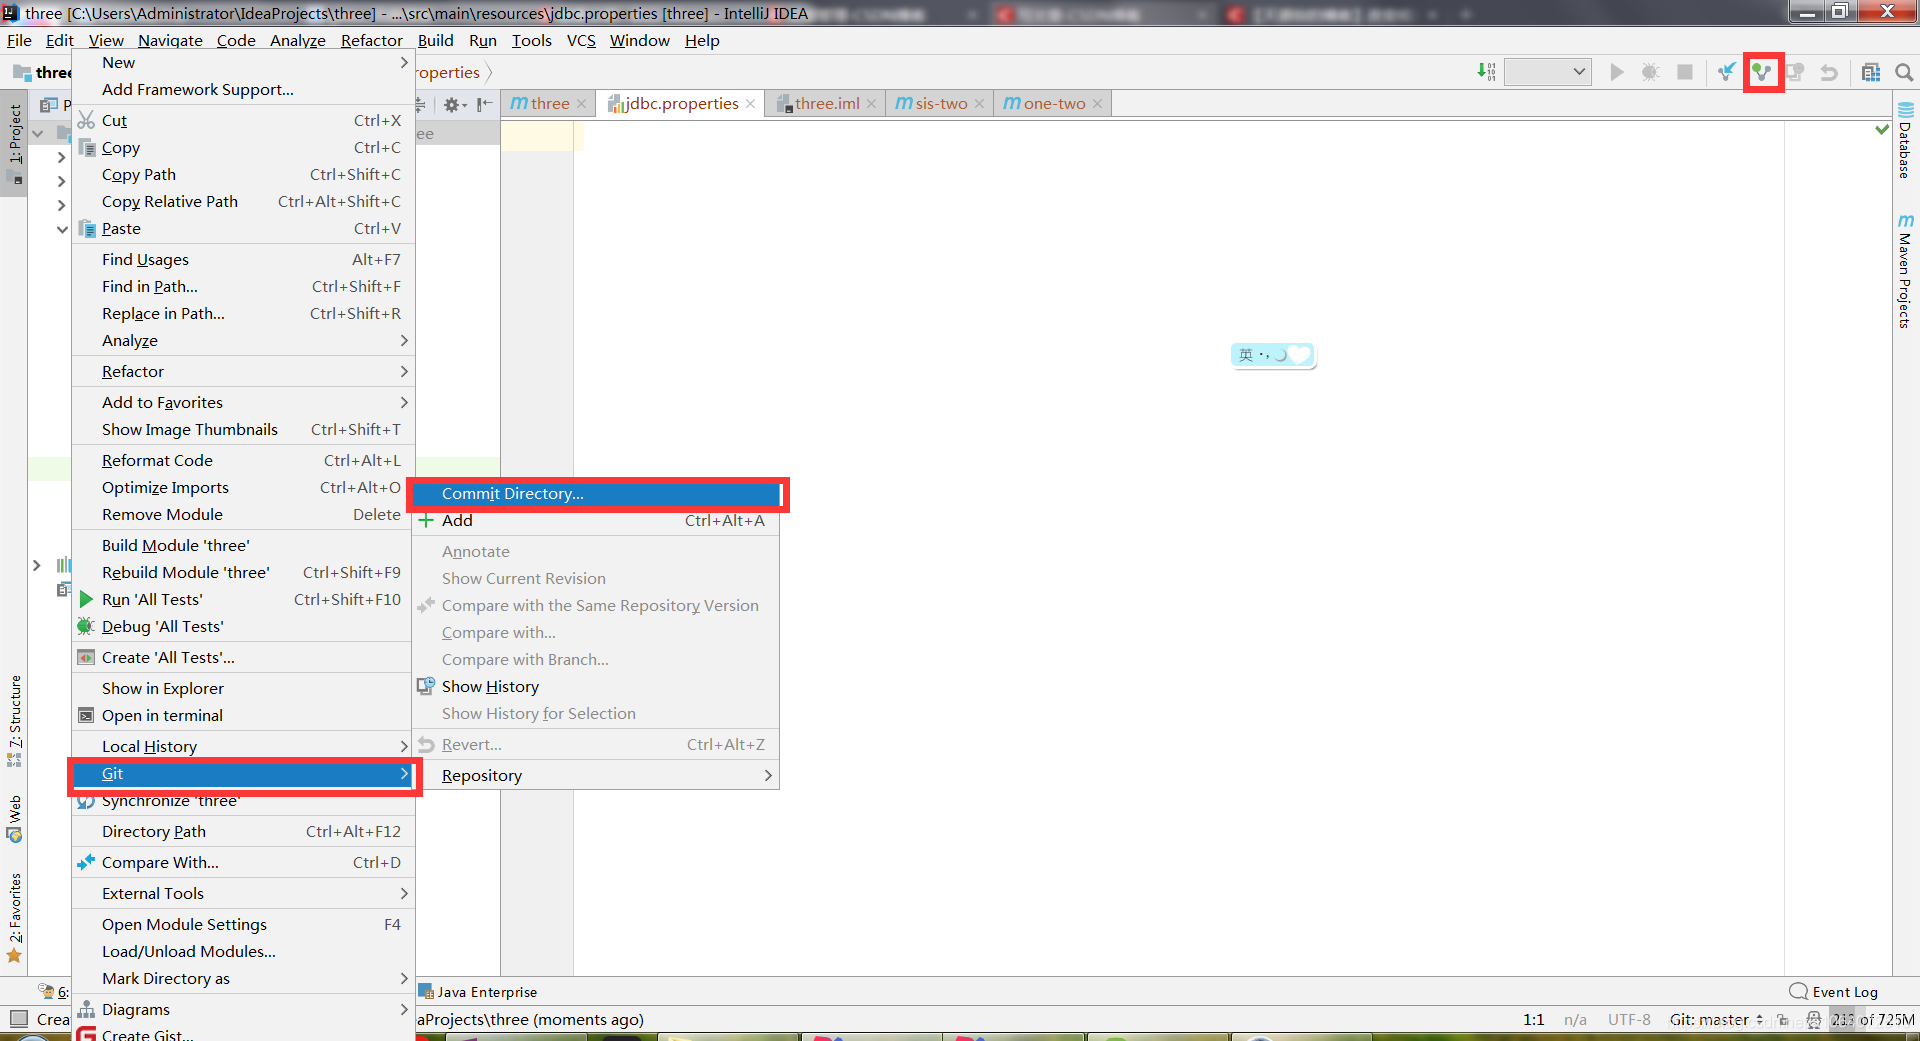This screenshot has height=1041, width=1920.
Task: Click the green inspection checkmark indicator
Action: pos(1882,130)
